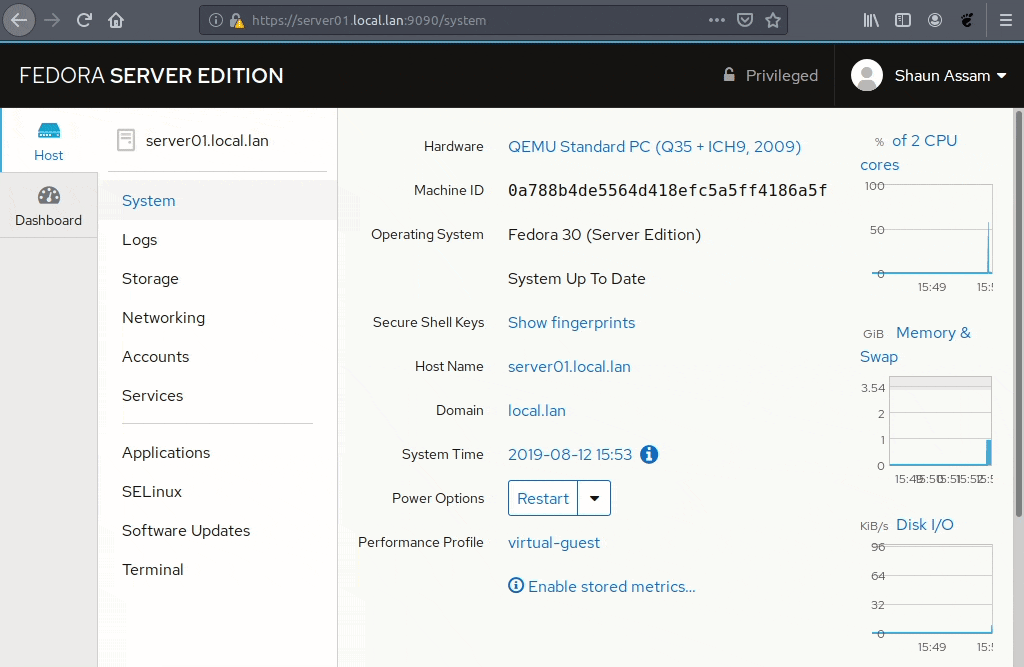1024x667 pixels.
Task: Open the page actions three-dot menu
Action: pos(717,20)
